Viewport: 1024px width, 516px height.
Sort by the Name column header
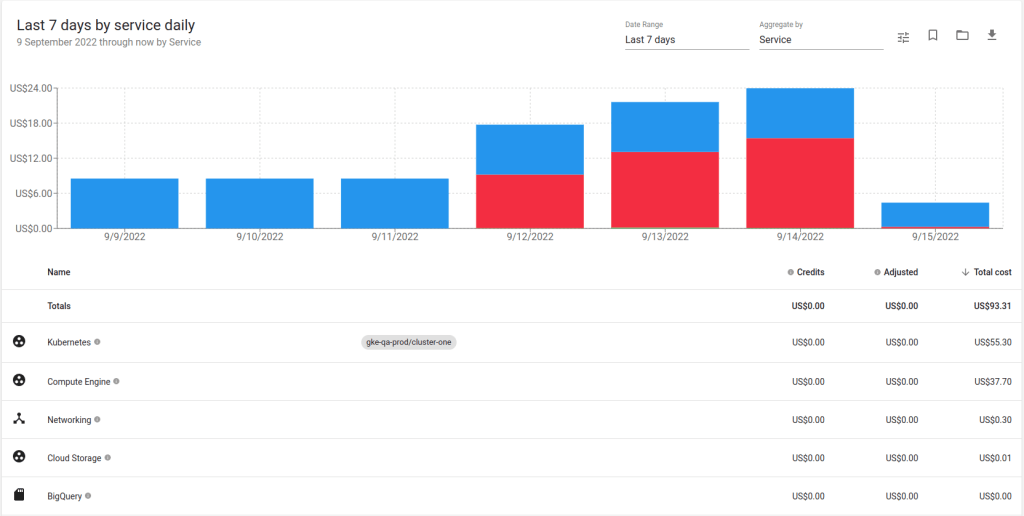click(x=59, y=272)
